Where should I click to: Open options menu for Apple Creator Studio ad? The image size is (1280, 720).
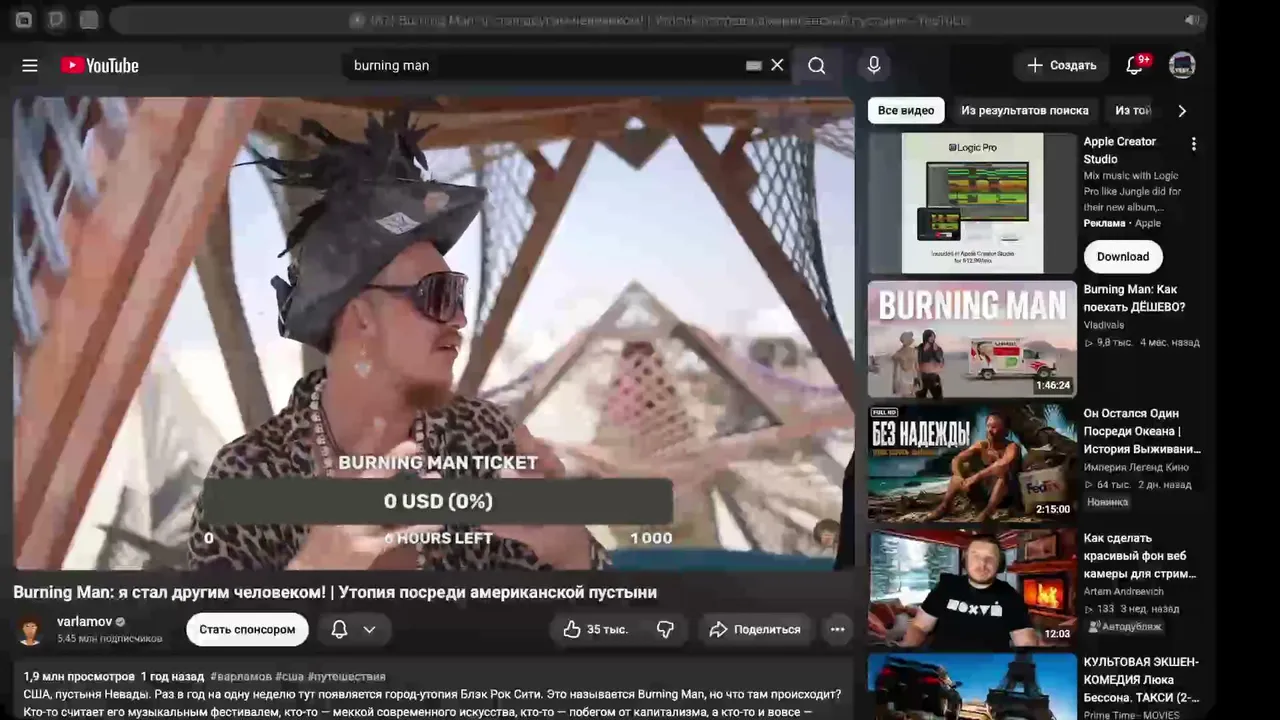[x=1193, y=144]
